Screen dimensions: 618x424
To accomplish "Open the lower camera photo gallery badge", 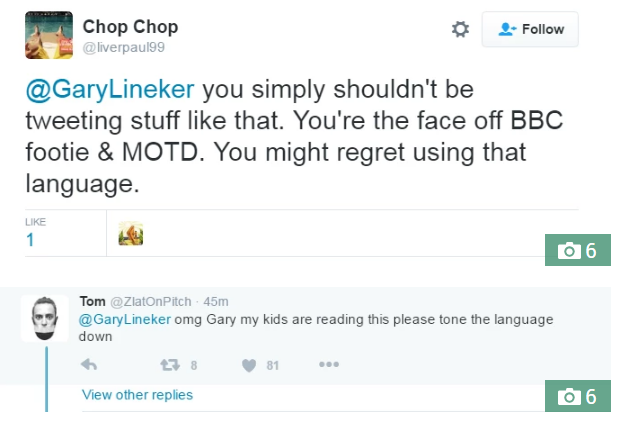I will coord(578,396).
